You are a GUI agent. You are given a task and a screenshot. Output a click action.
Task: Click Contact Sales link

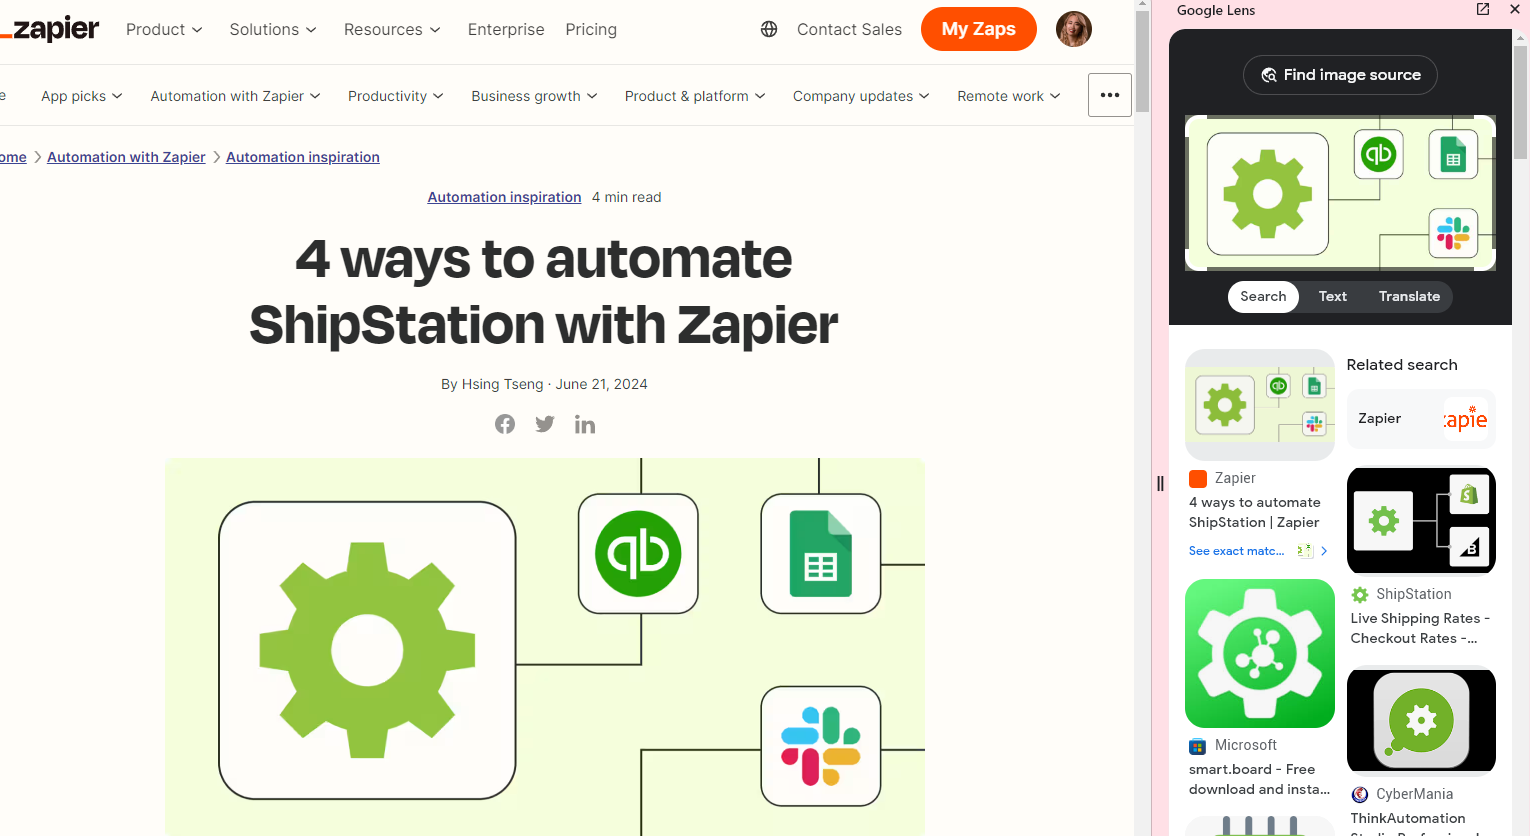(x=849, y=29)
